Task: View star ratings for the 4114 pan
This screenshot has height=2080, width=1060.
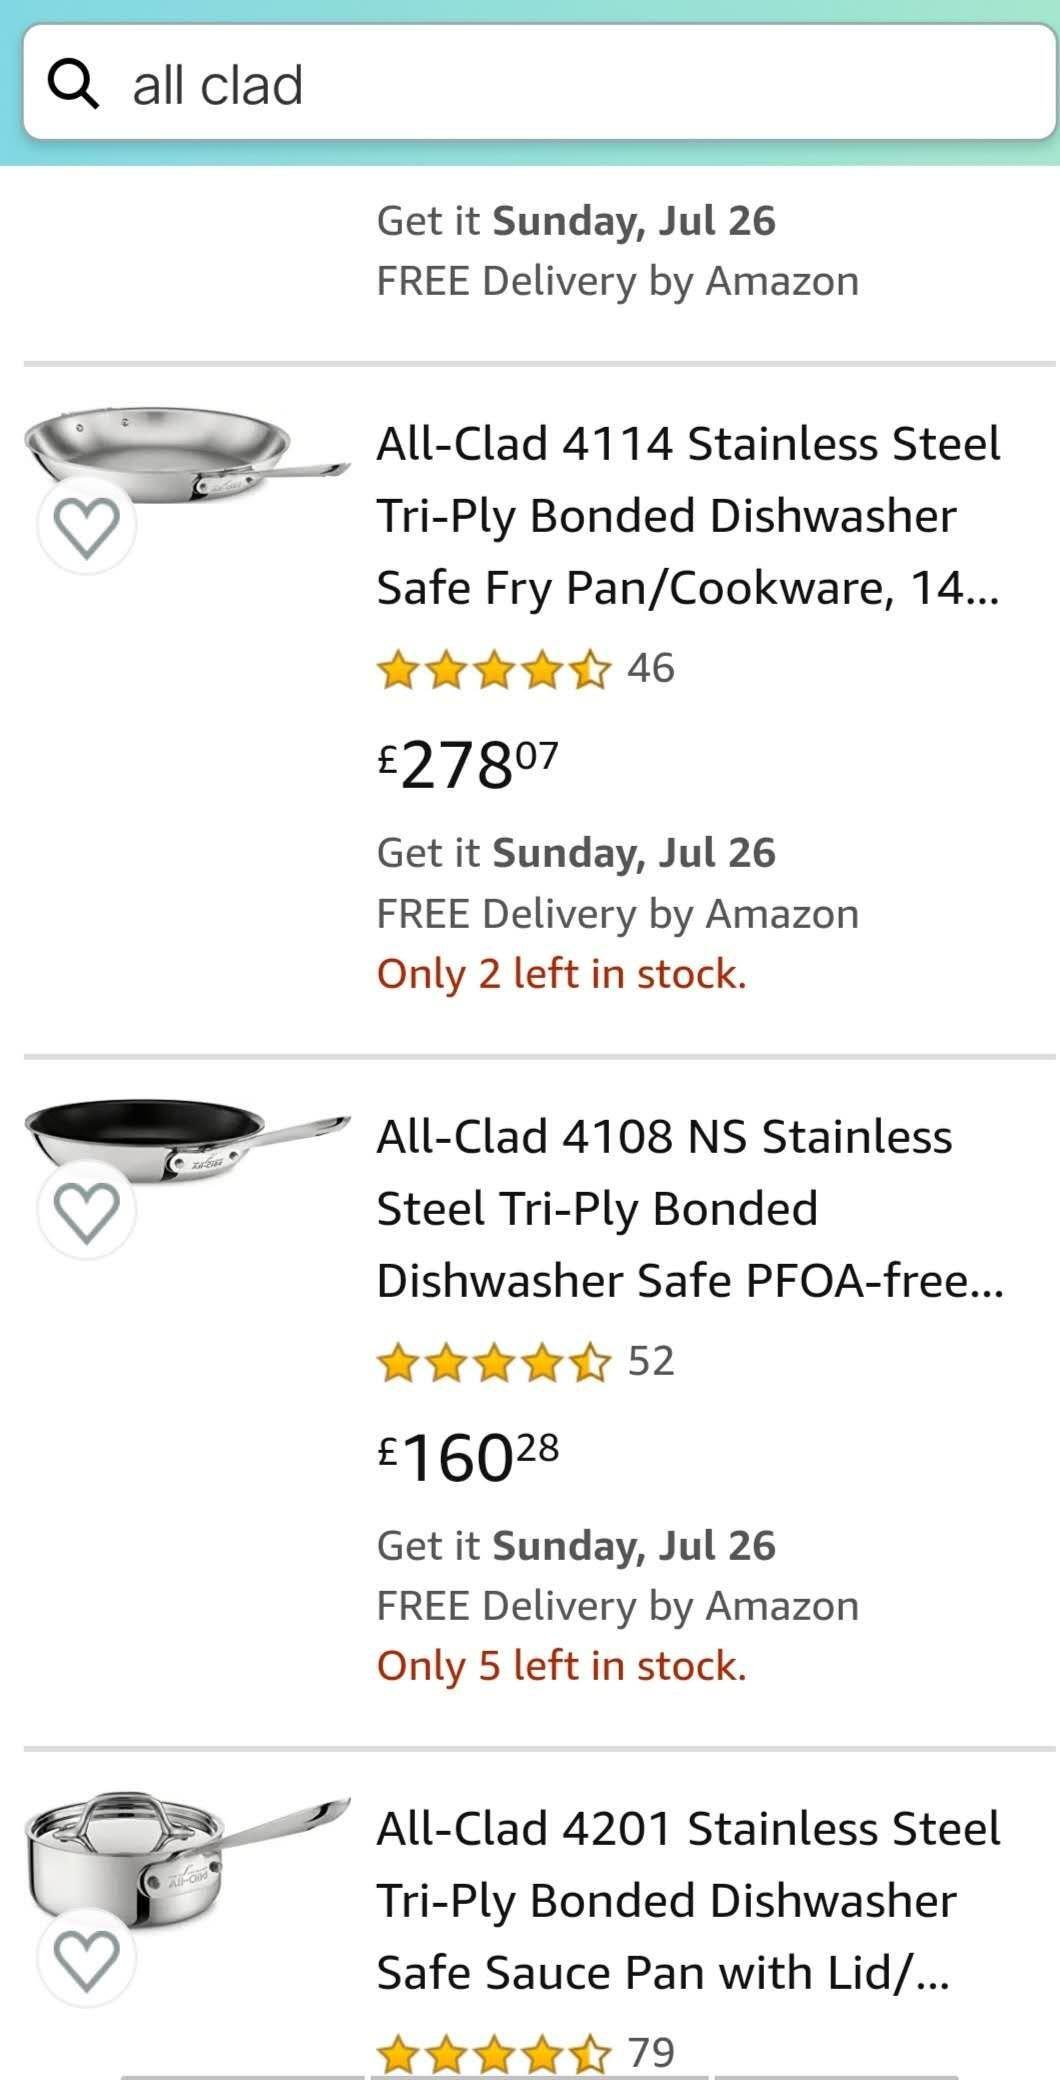Action: (x=494, y=669)
